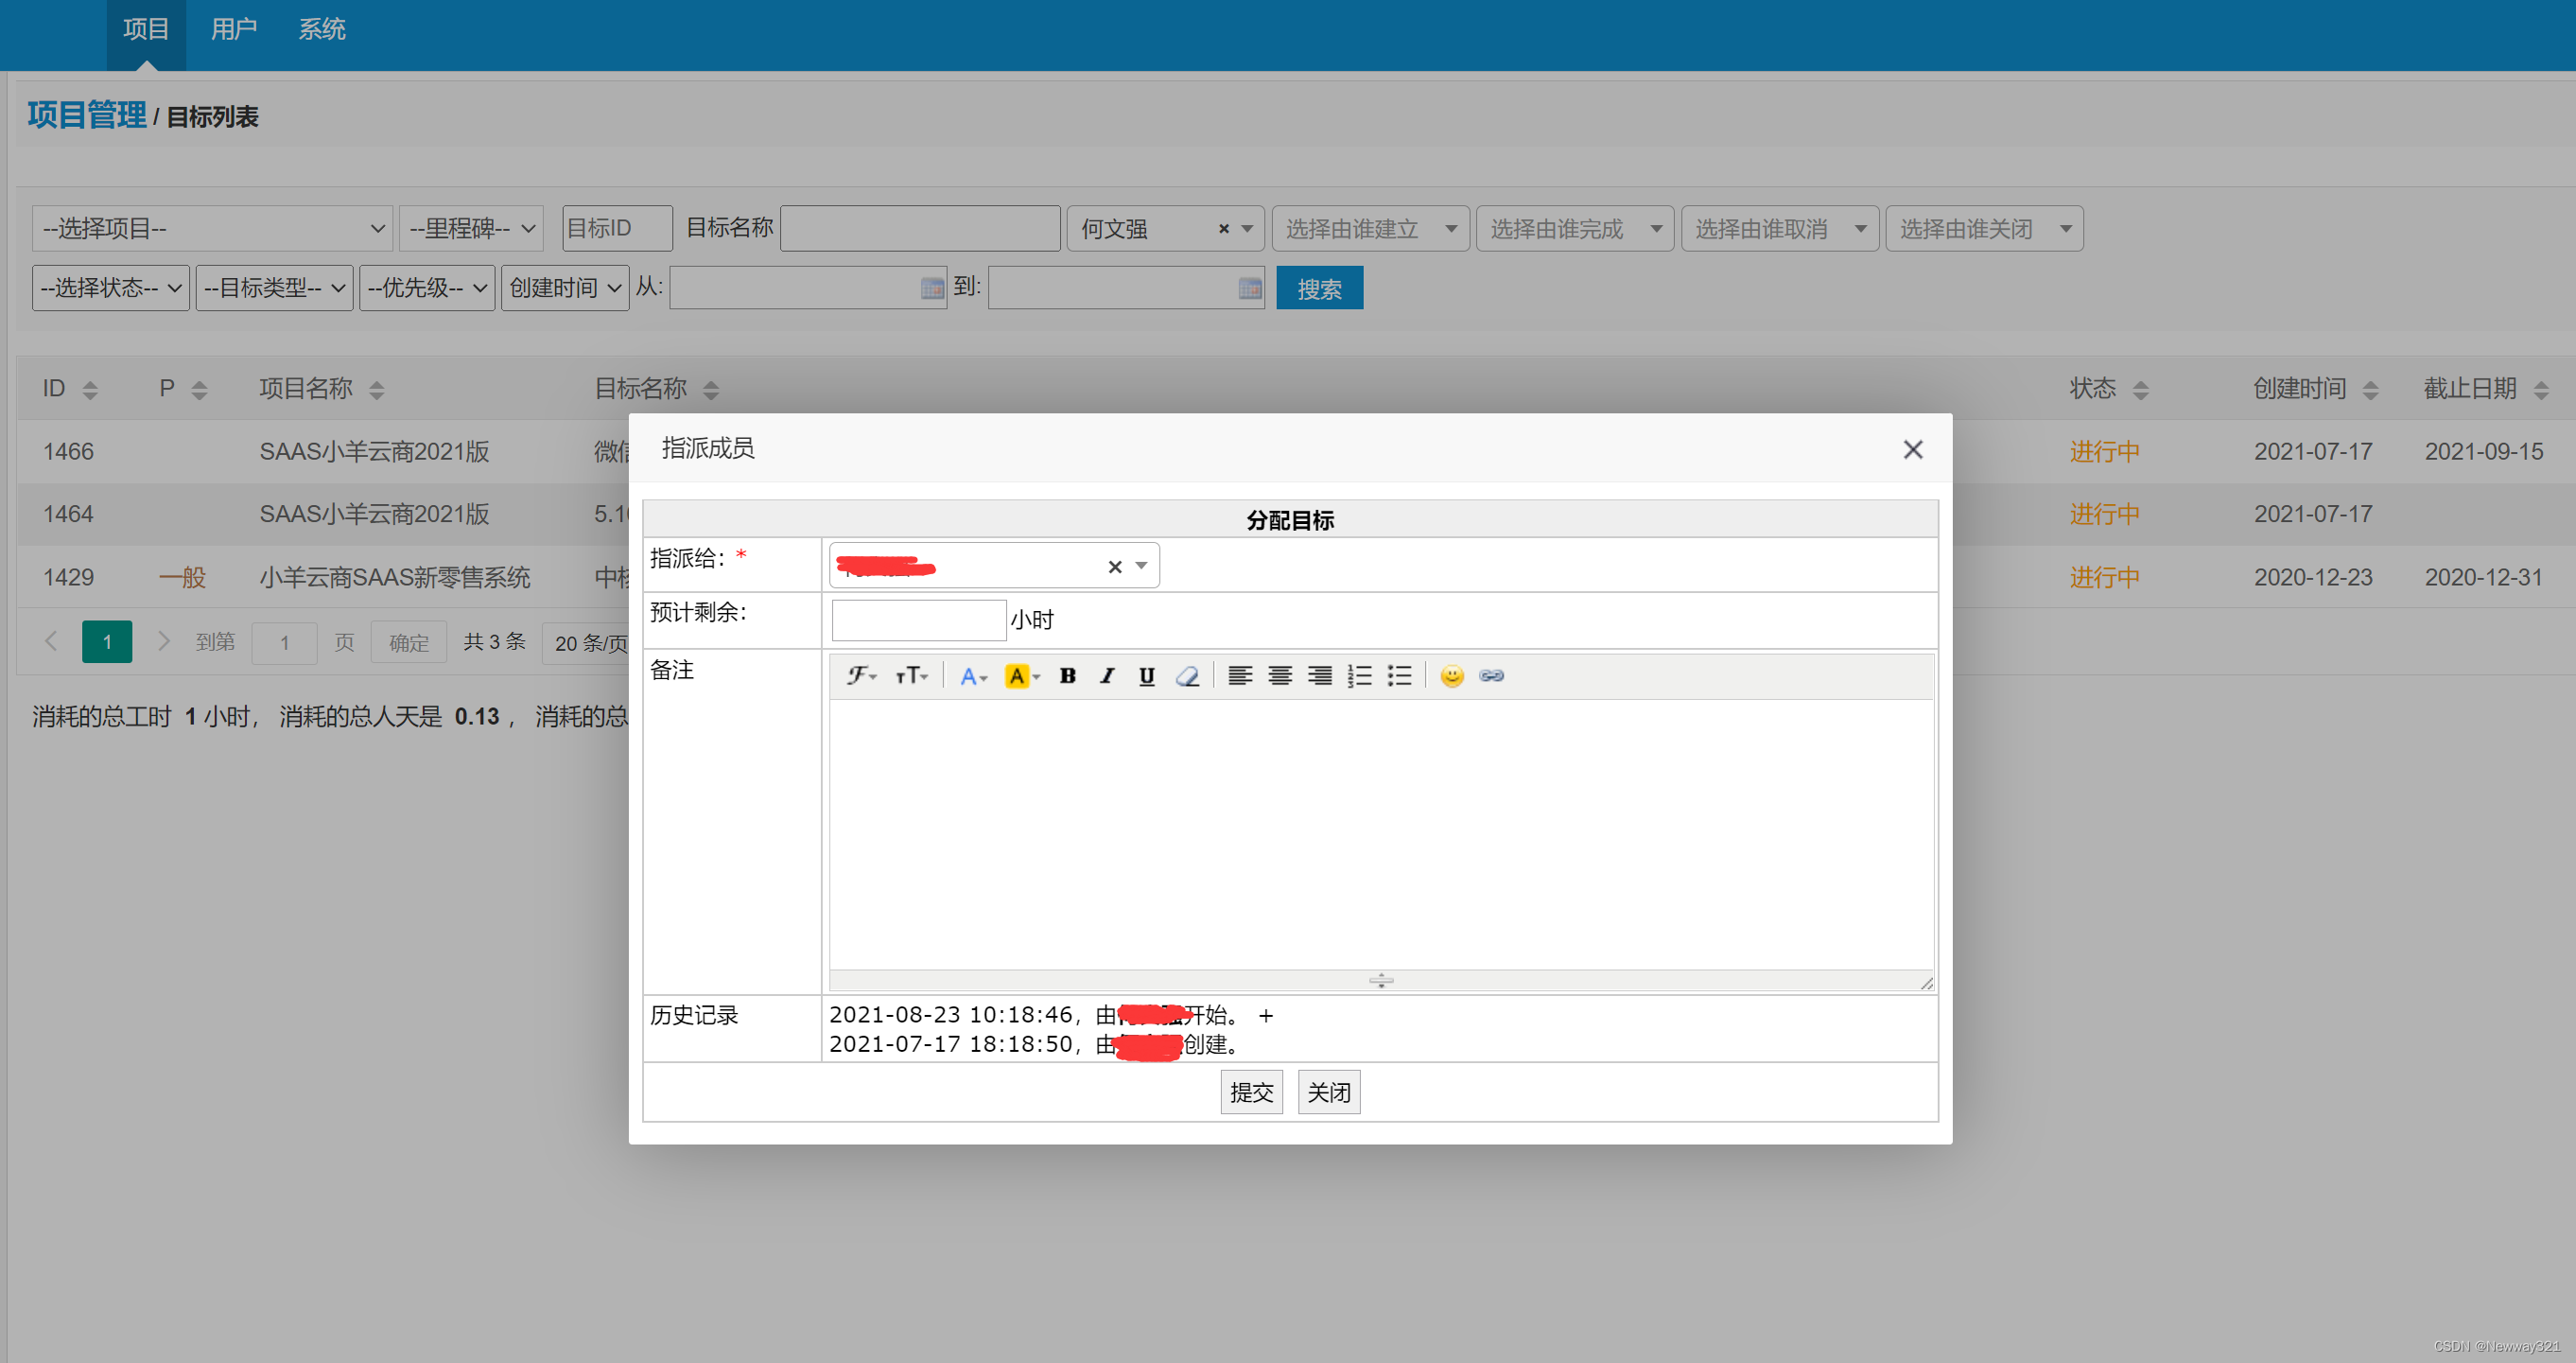
Task: Confirm page jump with 确定
Action: point(408,642)
